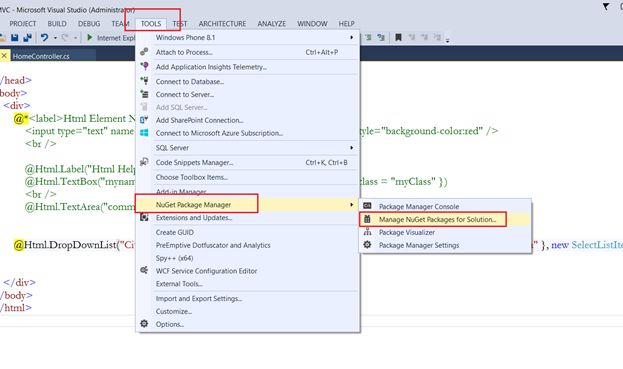
Task: Select Create GUID menu item
Action: click(248, 232)
